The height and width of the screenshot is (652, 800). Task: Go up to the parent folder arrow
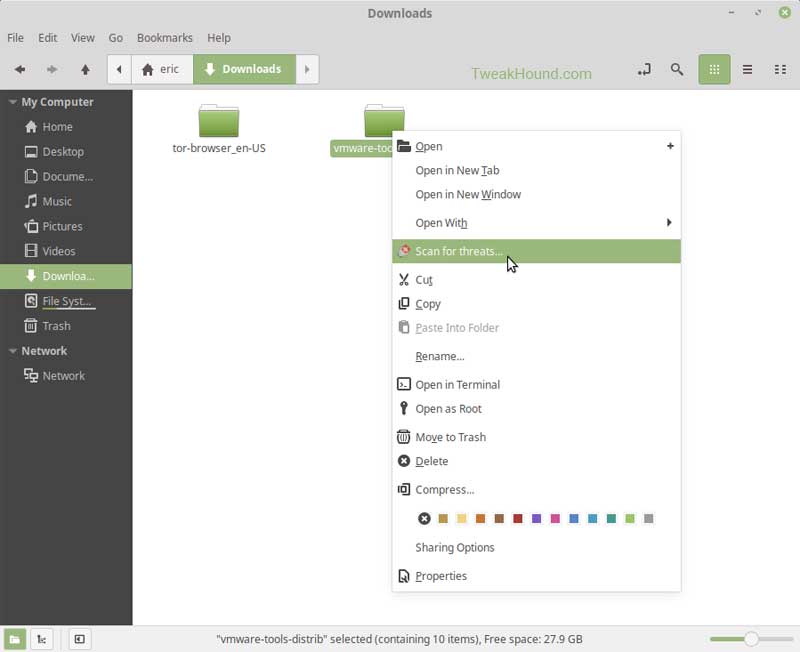(x=85, y=69)
